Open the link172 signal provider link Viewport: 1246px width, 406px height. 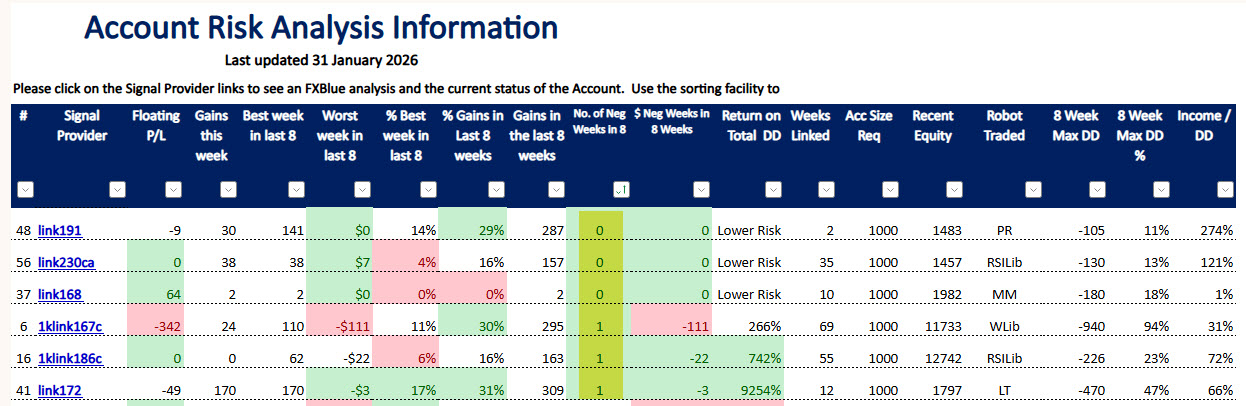pyautogui.click(x=59, y=391)
